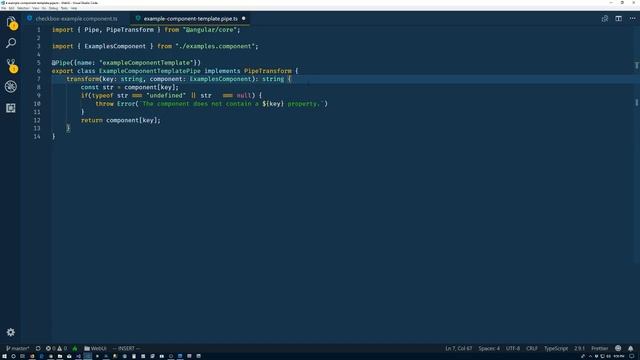Open the Debug view in activity bar
This screenshot has height=360, width=640.
point(11,86)
